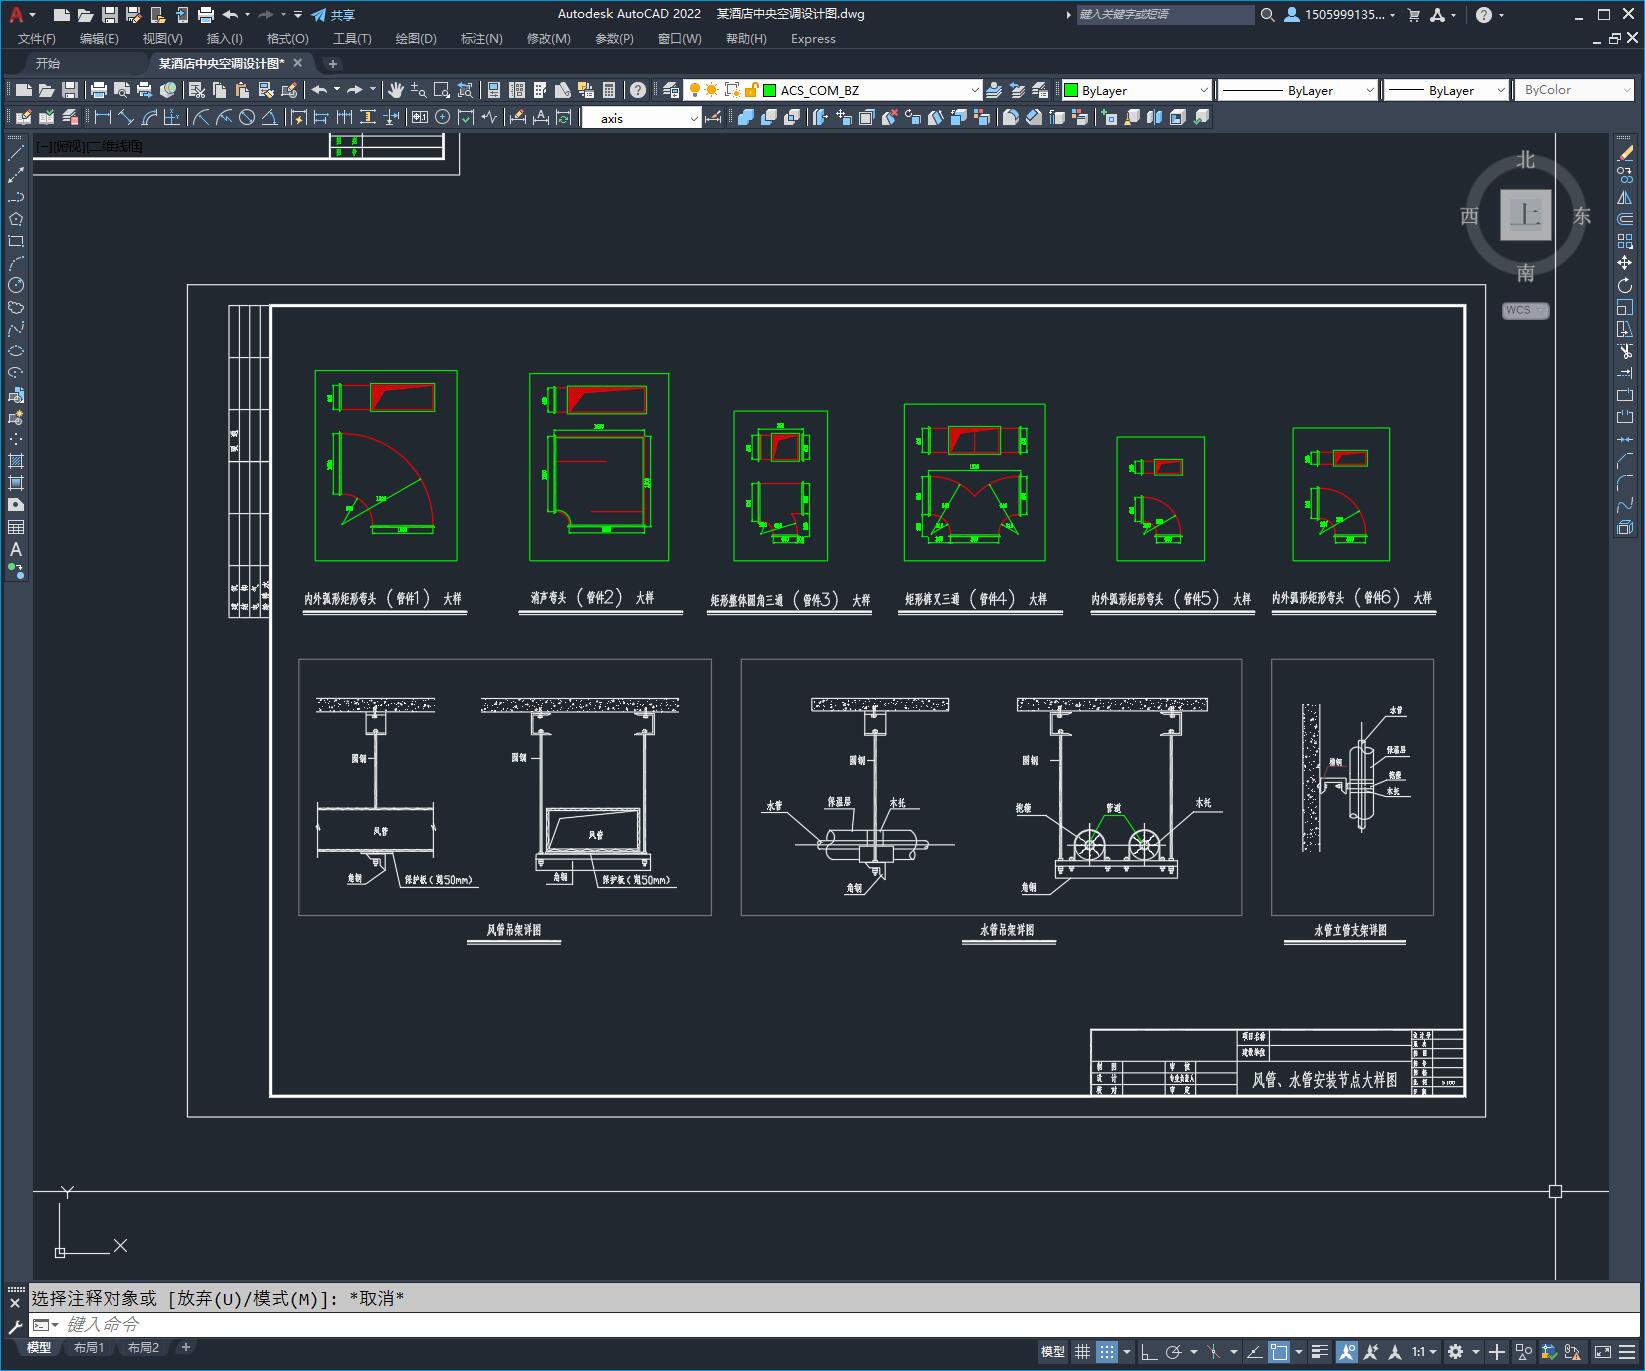Add a new drawing tab with plus button
The height and width of the screenshot is (1371, 1645).
(333, 63)
